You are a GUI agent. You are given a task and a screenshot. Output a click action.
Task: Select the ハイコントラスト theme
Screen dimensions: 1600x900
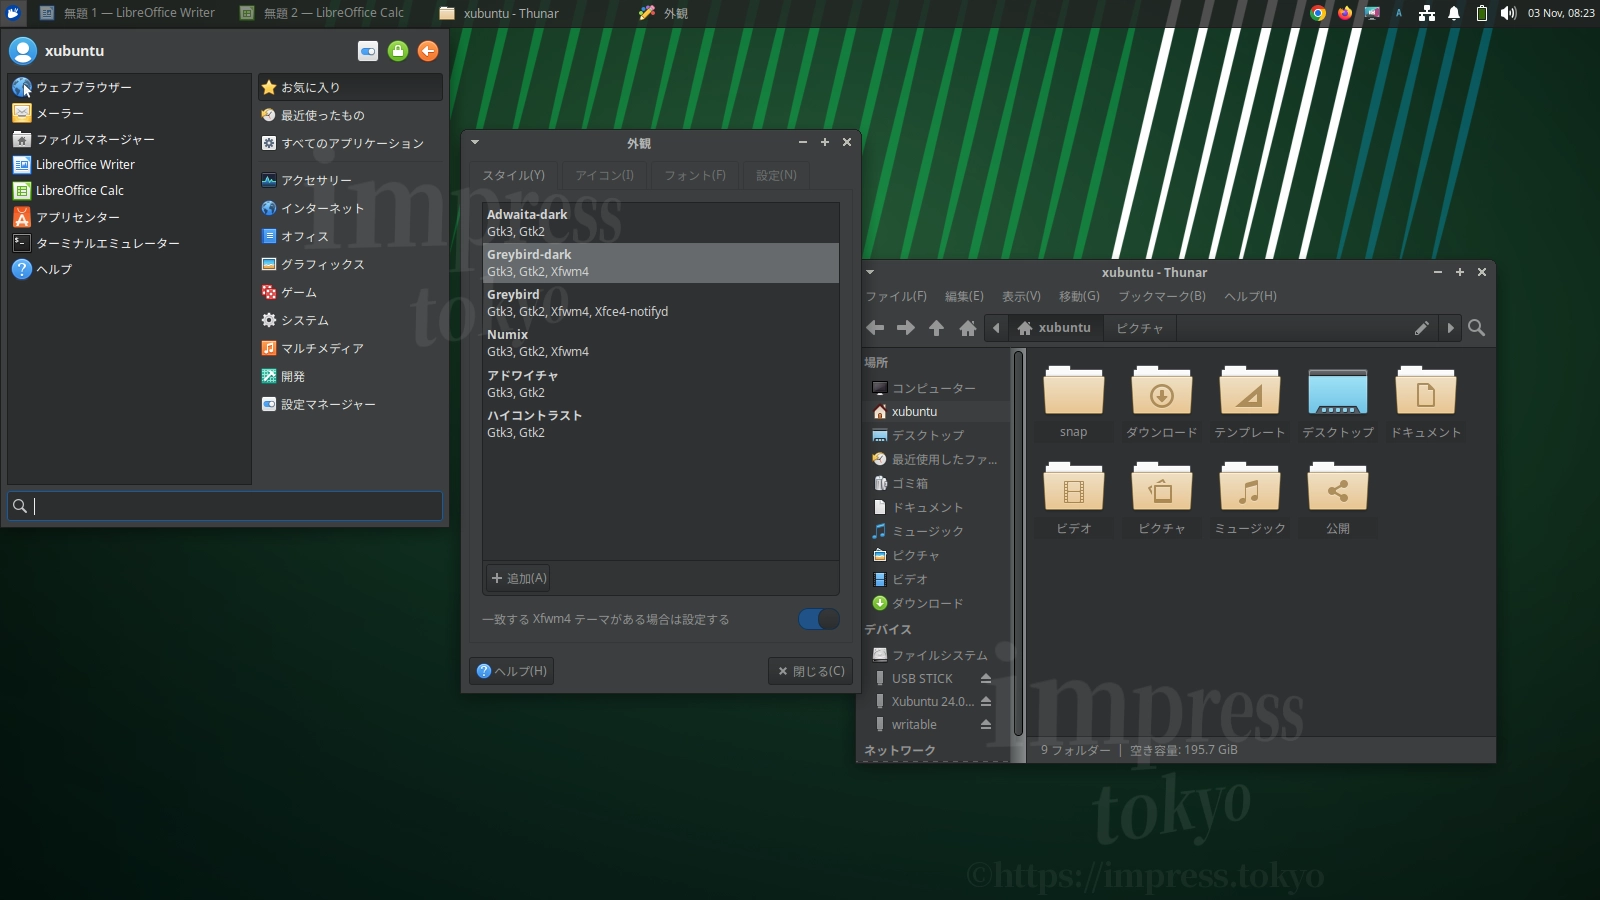[661, 424]
